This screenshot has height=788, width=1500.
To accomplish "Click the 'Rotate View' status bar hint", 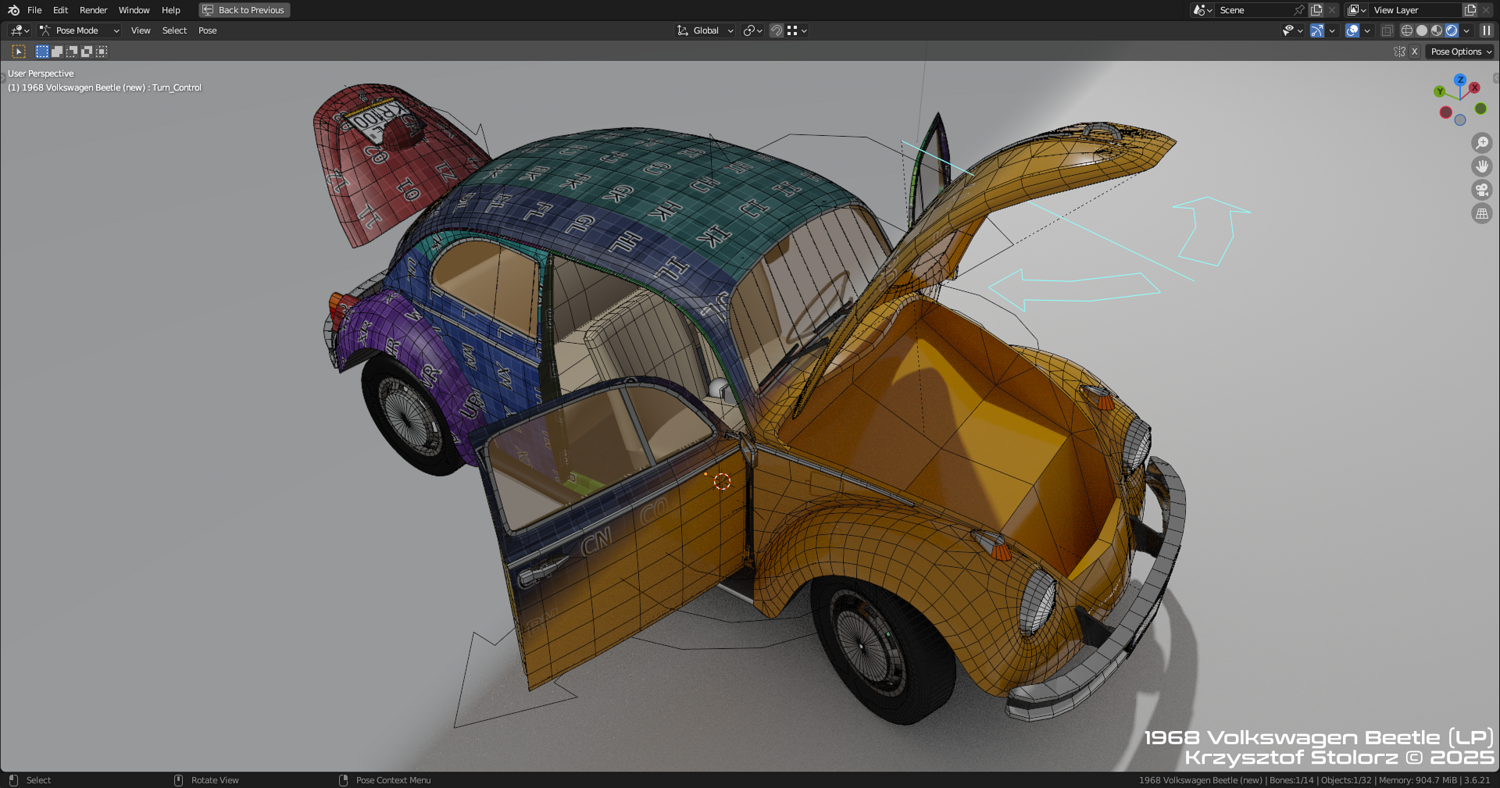I will pos(214,780).
